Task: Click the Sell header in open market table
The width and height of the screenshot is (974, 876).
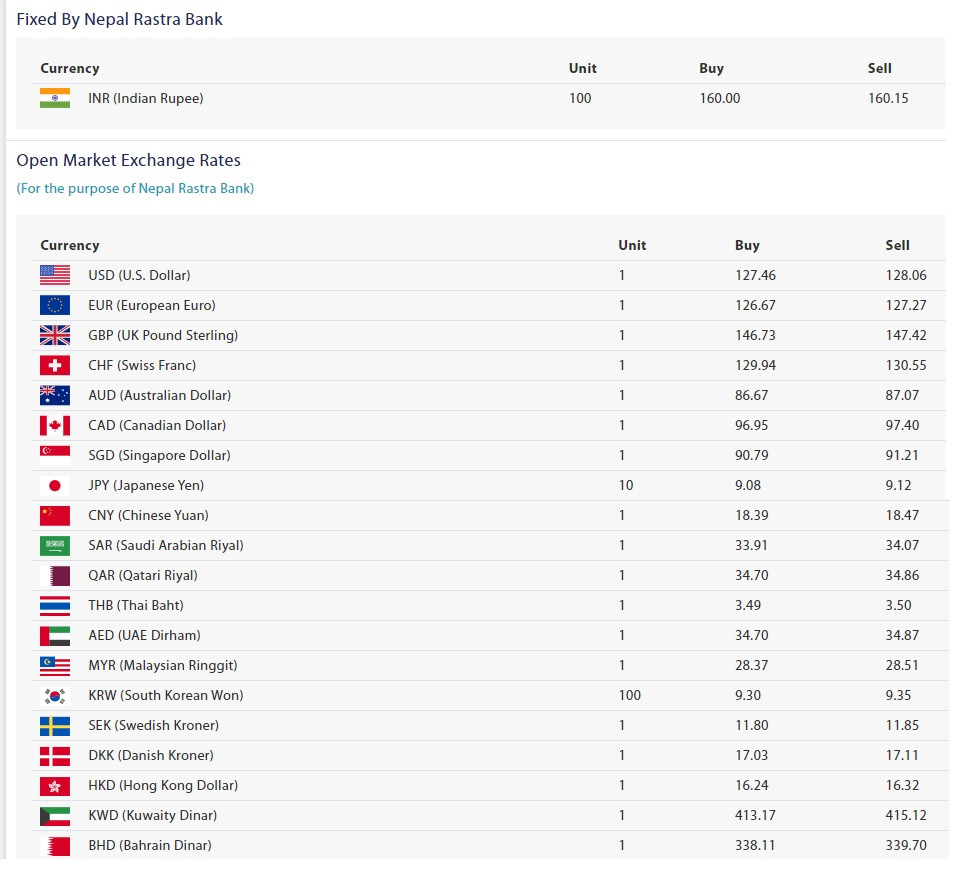Action: pos(898,245)
